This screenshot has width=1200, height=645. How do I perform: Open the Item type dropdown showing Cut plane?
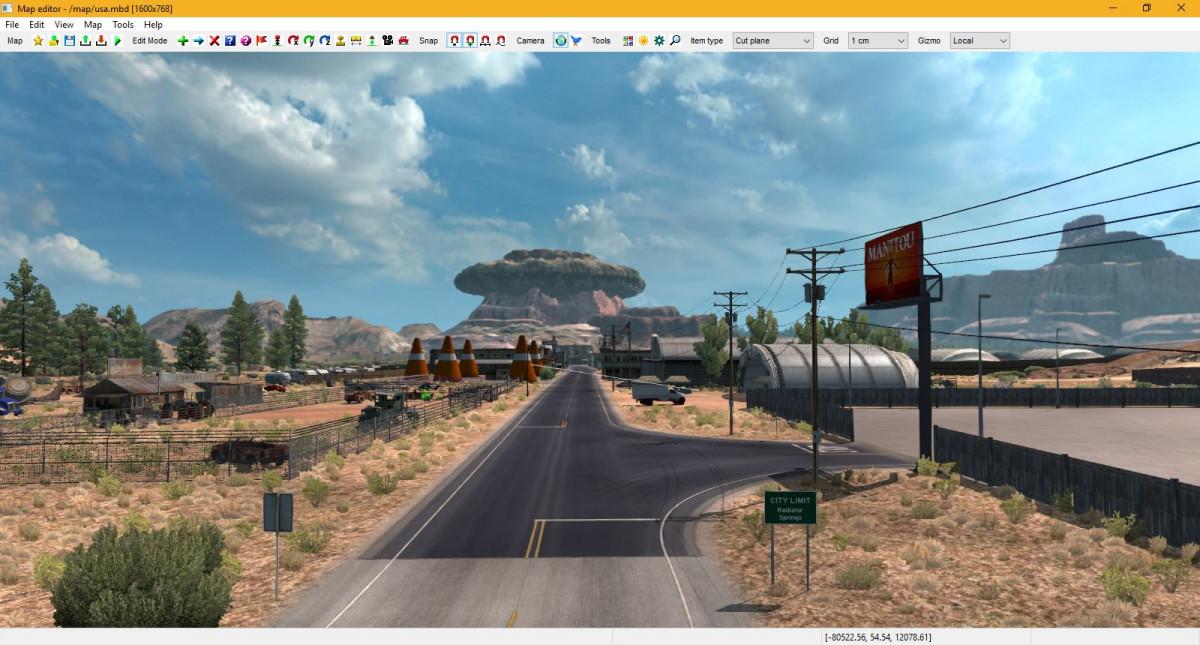pos(772,41)
